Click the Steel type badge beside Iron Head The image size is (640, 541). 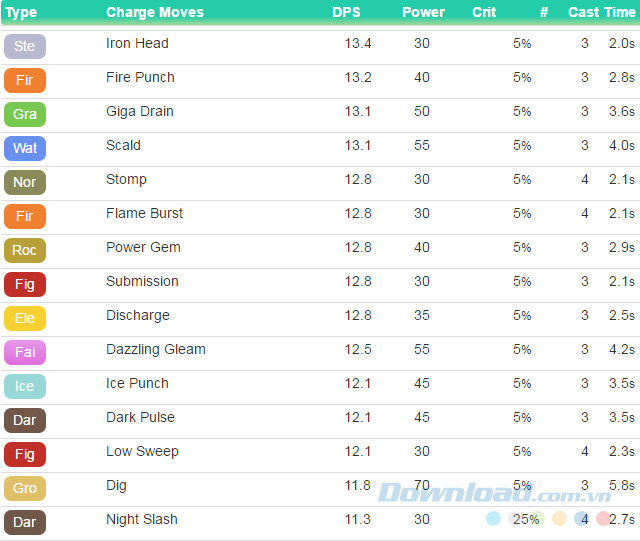tap(25, 46)
